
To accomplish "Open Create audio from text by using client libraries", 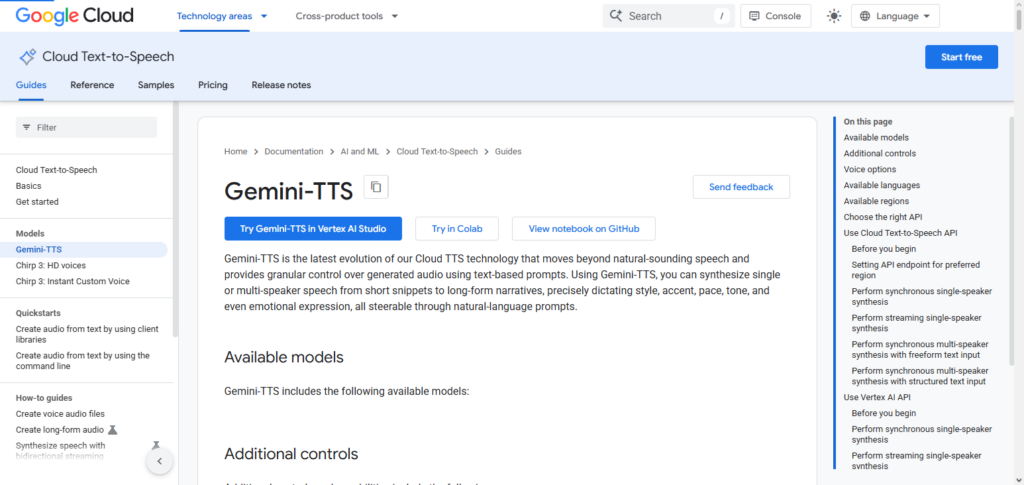I will (87, 334).
